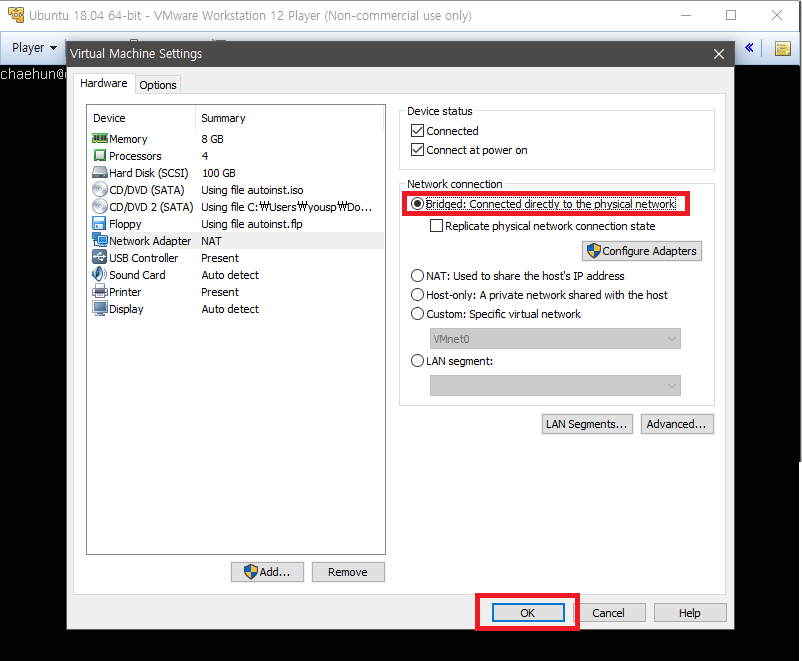Select the Hard Disk (SCSI) icon
This screenshot has width=802, height=661.
(100, 172)
